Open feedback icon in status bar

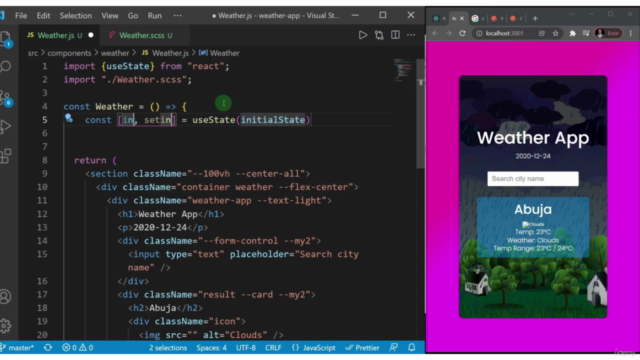(x=393, y=348)
